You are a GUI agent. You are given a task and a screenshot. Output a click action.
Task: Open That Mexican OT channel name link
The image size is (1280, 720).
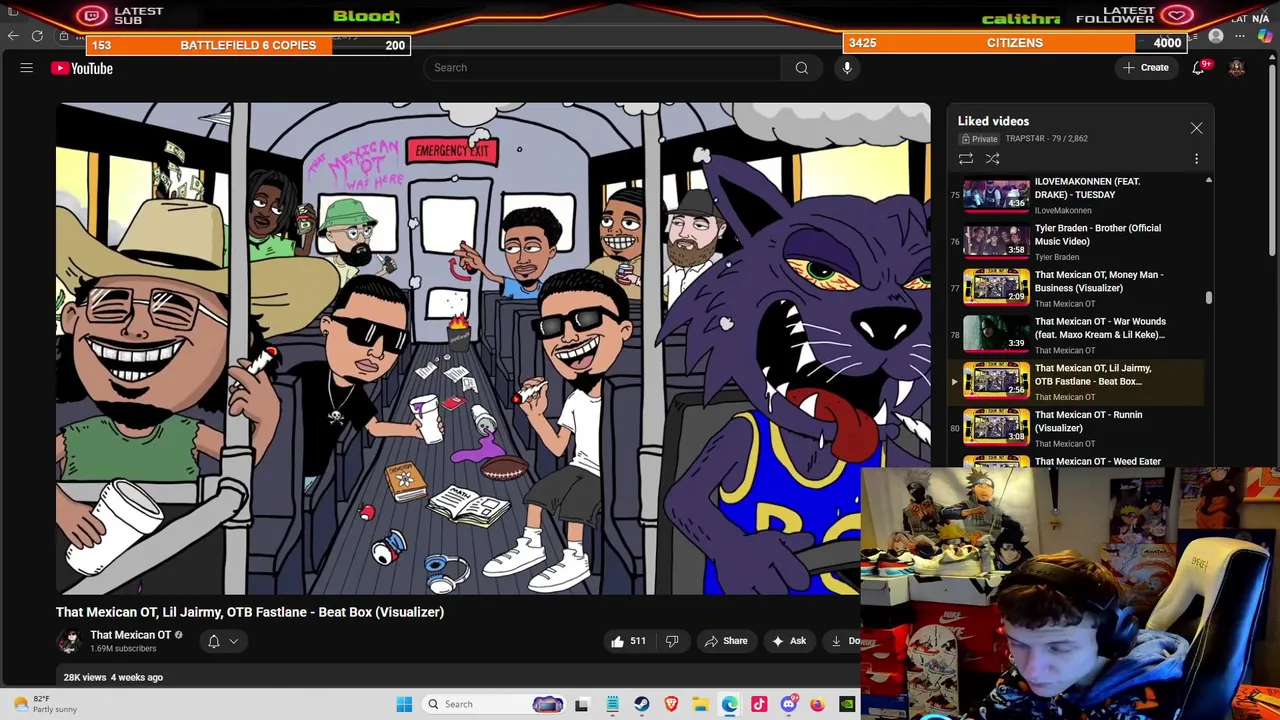tap(130, 635)
